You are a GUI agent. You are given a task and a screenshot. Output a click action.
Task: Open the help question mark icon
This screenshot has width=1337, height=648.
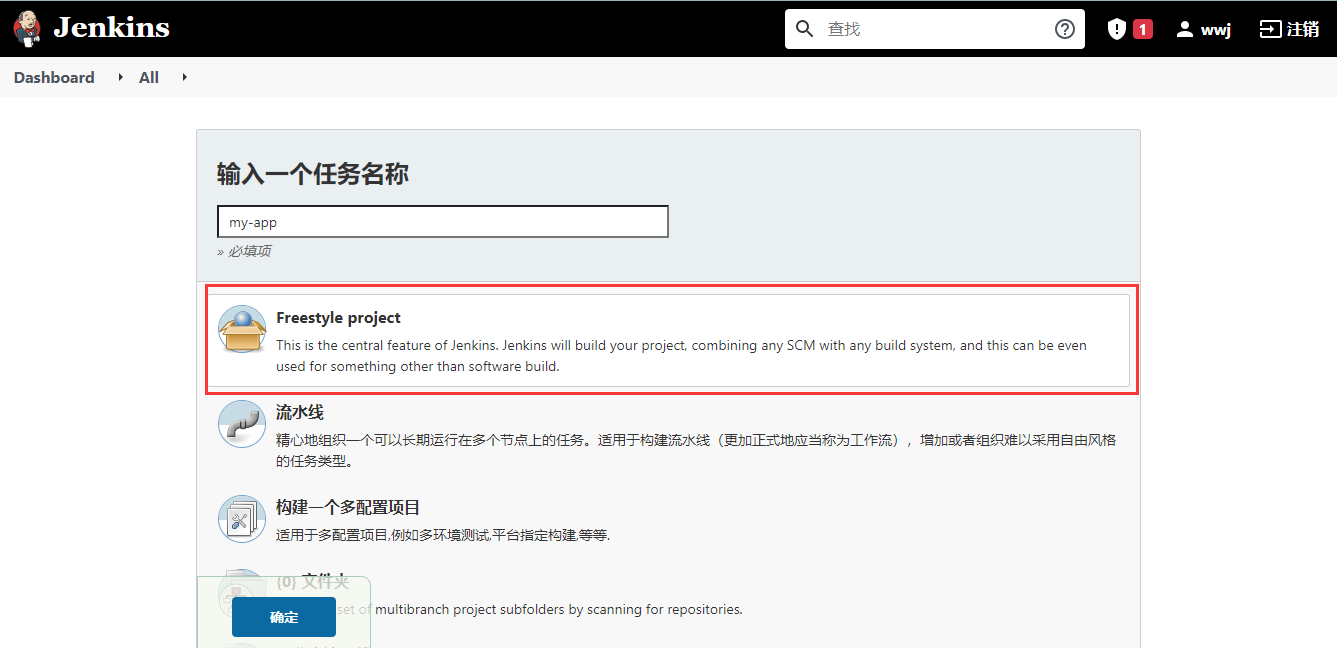tap(1064, 28)
